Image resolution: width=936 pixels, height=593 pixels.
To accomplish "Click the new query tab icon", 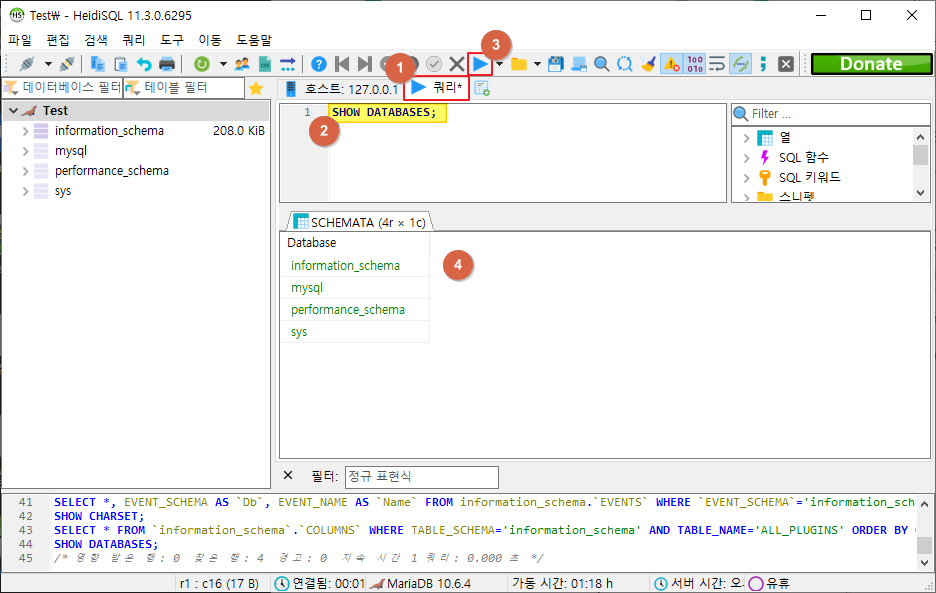I will 482,89.
